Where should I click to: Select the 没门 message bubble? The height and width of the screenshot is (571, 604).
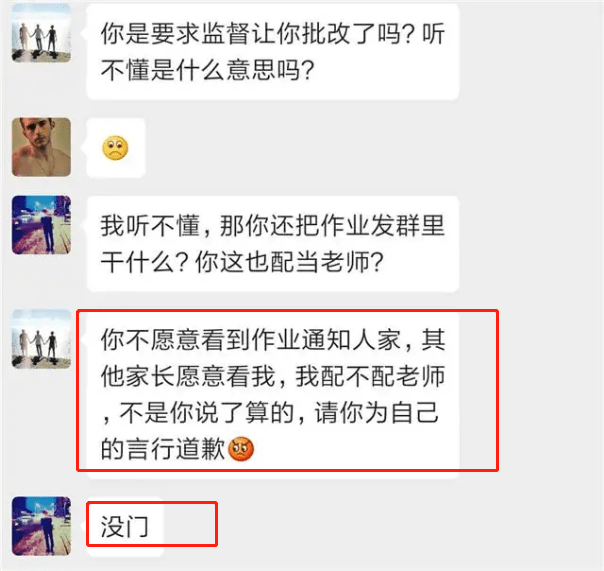(125, 526)
